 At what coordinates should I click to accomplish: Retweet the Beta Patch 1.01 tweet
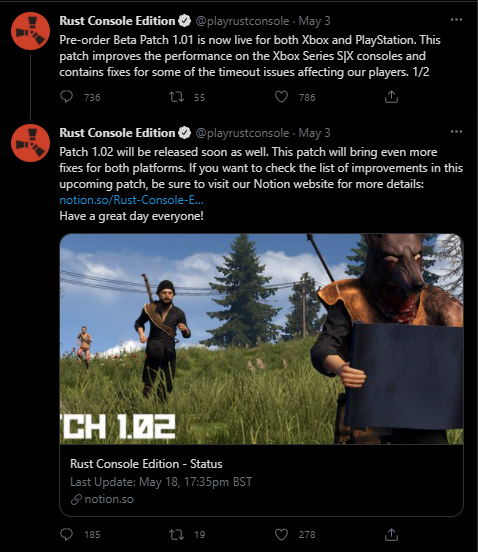(x=176, y=97)
